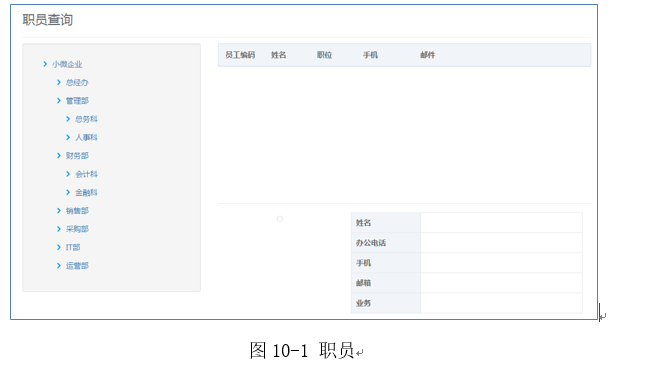Viewport: 645px width, 378px height.
Task: Click the 员工编码 column header
Action: coord(240,55)
